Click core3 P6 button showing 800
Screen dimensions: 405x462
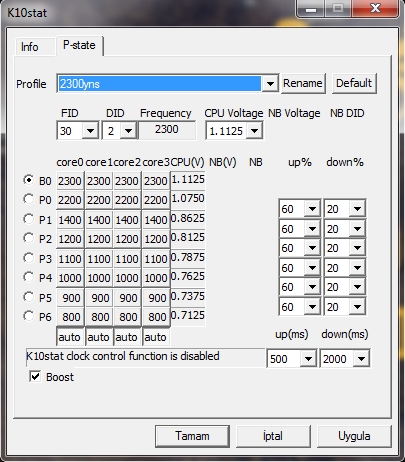click(x=156, y=317)
